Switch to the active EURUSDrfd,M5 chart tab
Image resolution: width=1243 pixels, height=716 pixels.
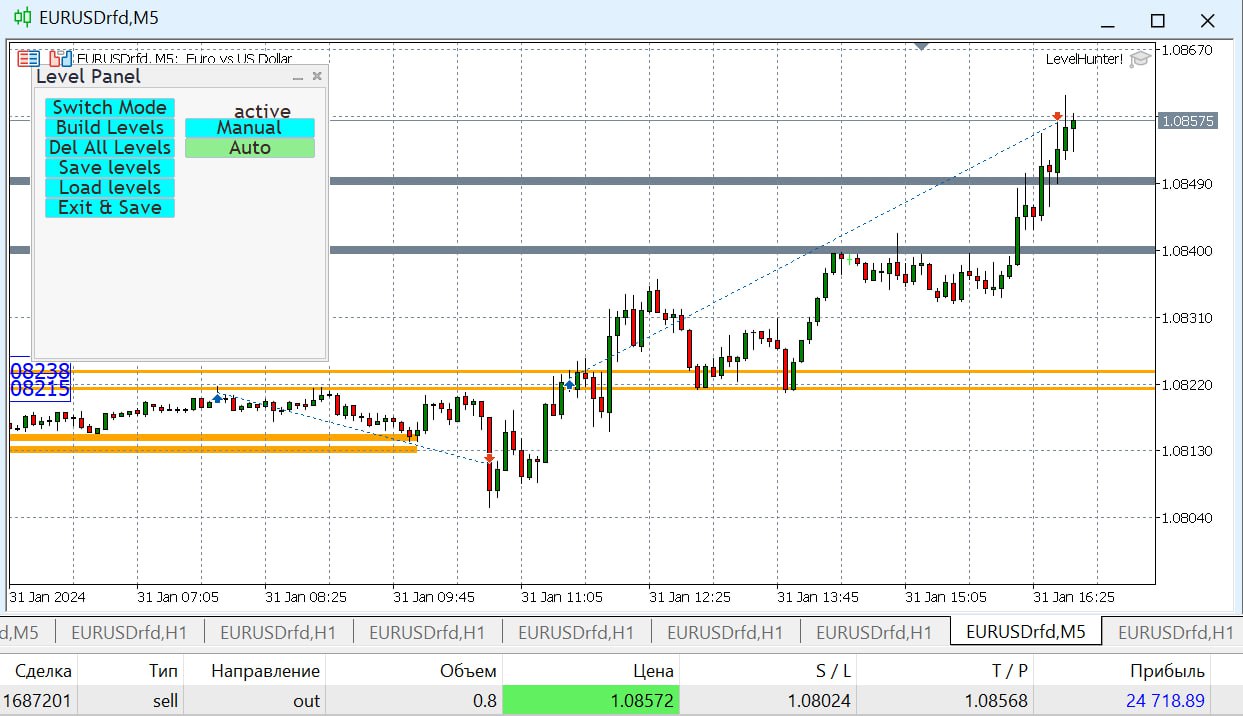pos(1026,632)
